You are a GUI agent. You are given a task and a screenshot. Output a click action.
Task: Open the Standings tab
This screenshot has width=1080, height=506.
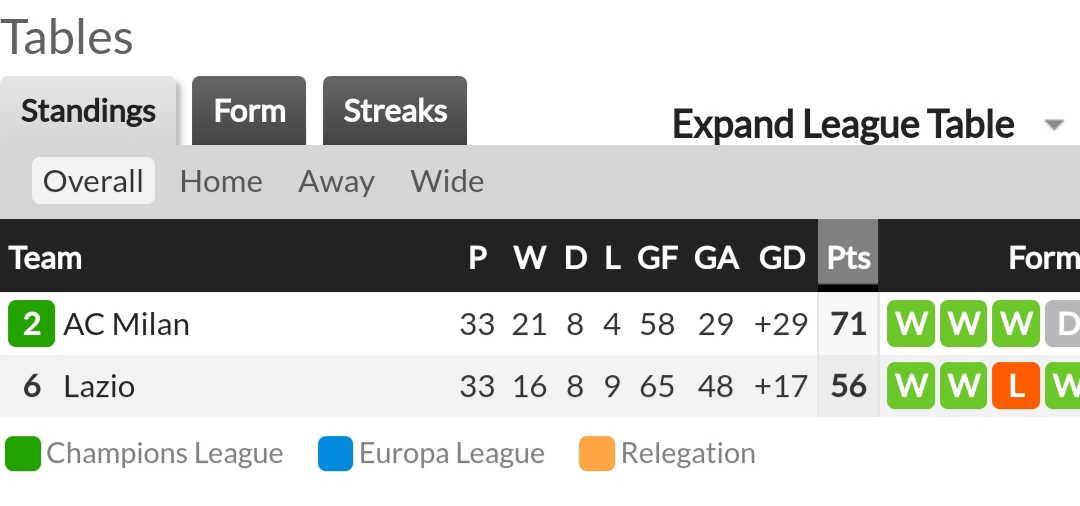pos(88,111)
